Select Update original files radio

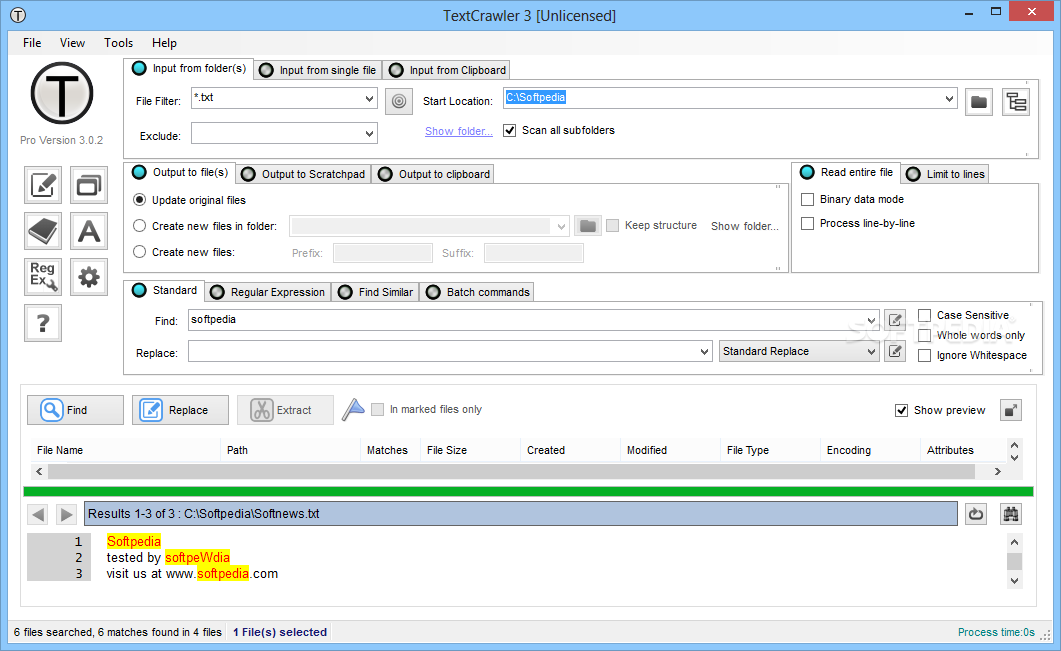tap(139, 200)
